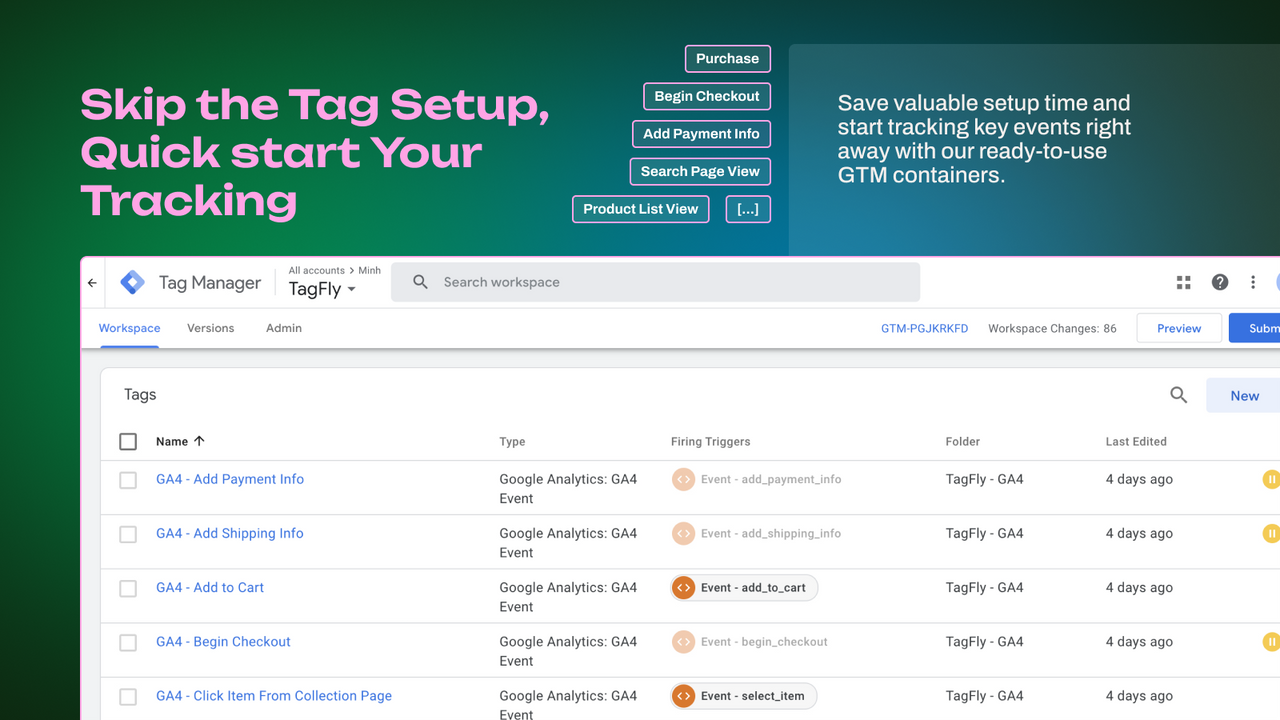Click the trigger icon for add_to_cart

point(684,587)
